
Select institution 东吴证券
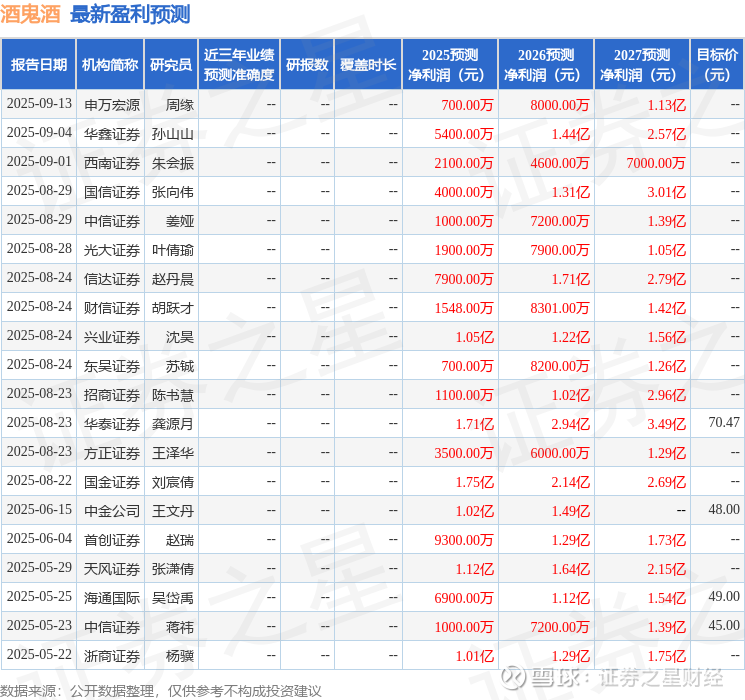[x=112, y=366]
